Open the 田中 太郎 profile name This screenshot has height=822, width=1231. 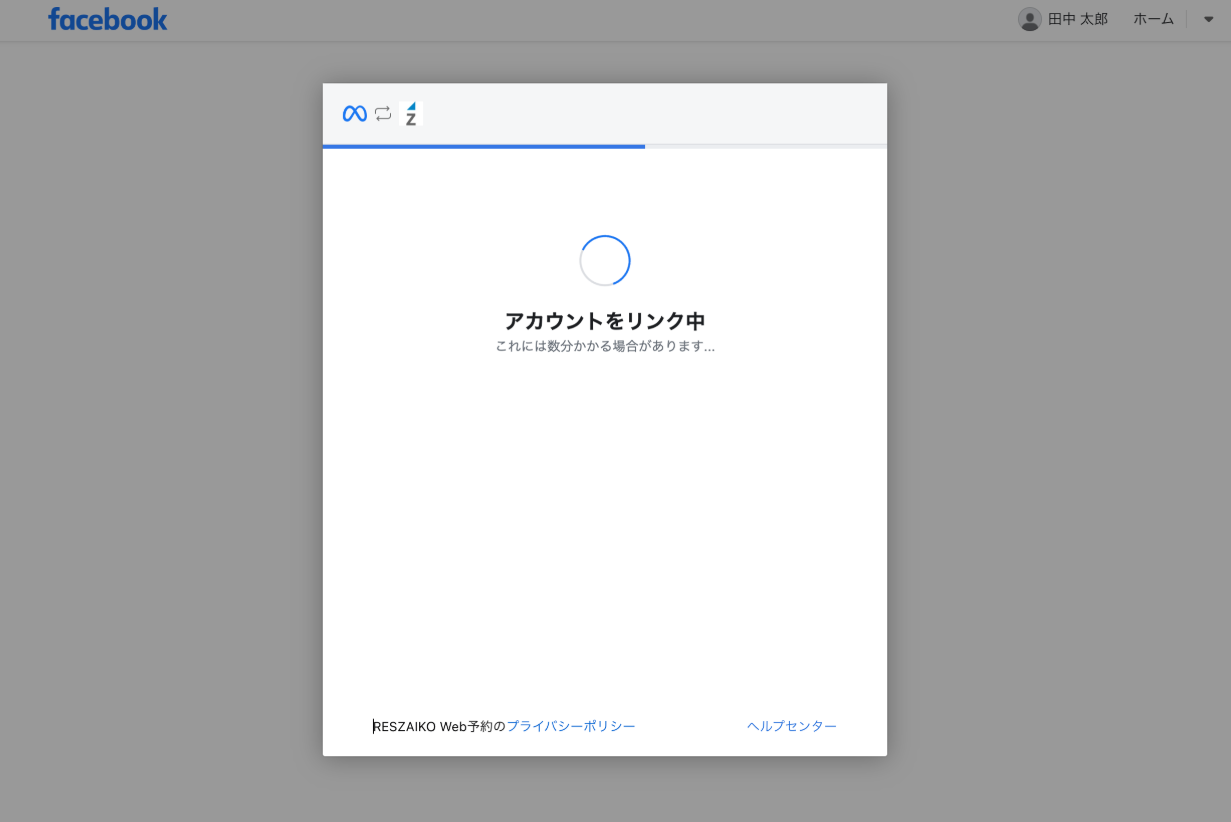click(x=1077, y=19)
